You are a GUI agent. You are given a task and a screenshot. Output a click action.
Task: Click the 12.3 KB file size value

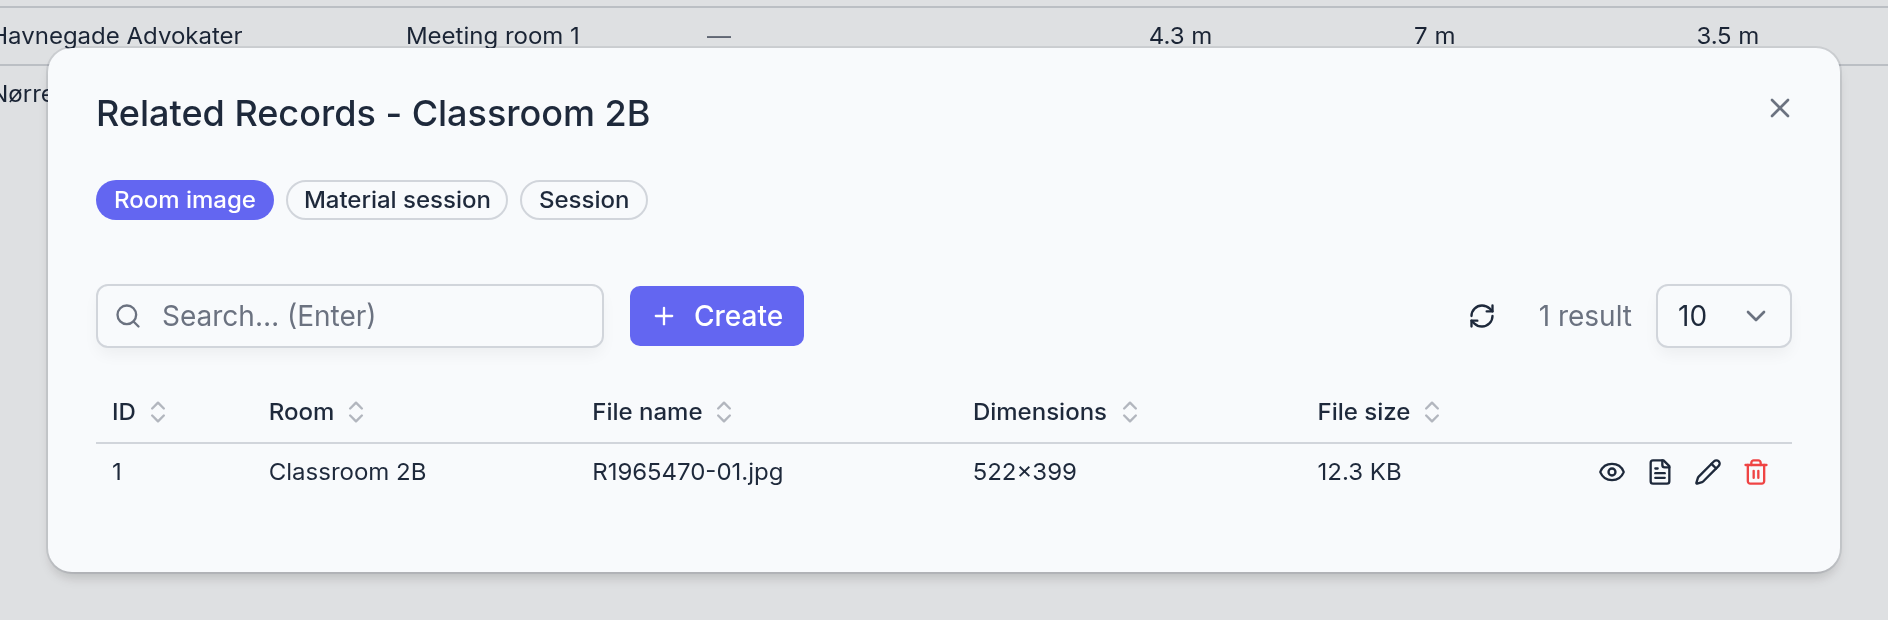1359,472
